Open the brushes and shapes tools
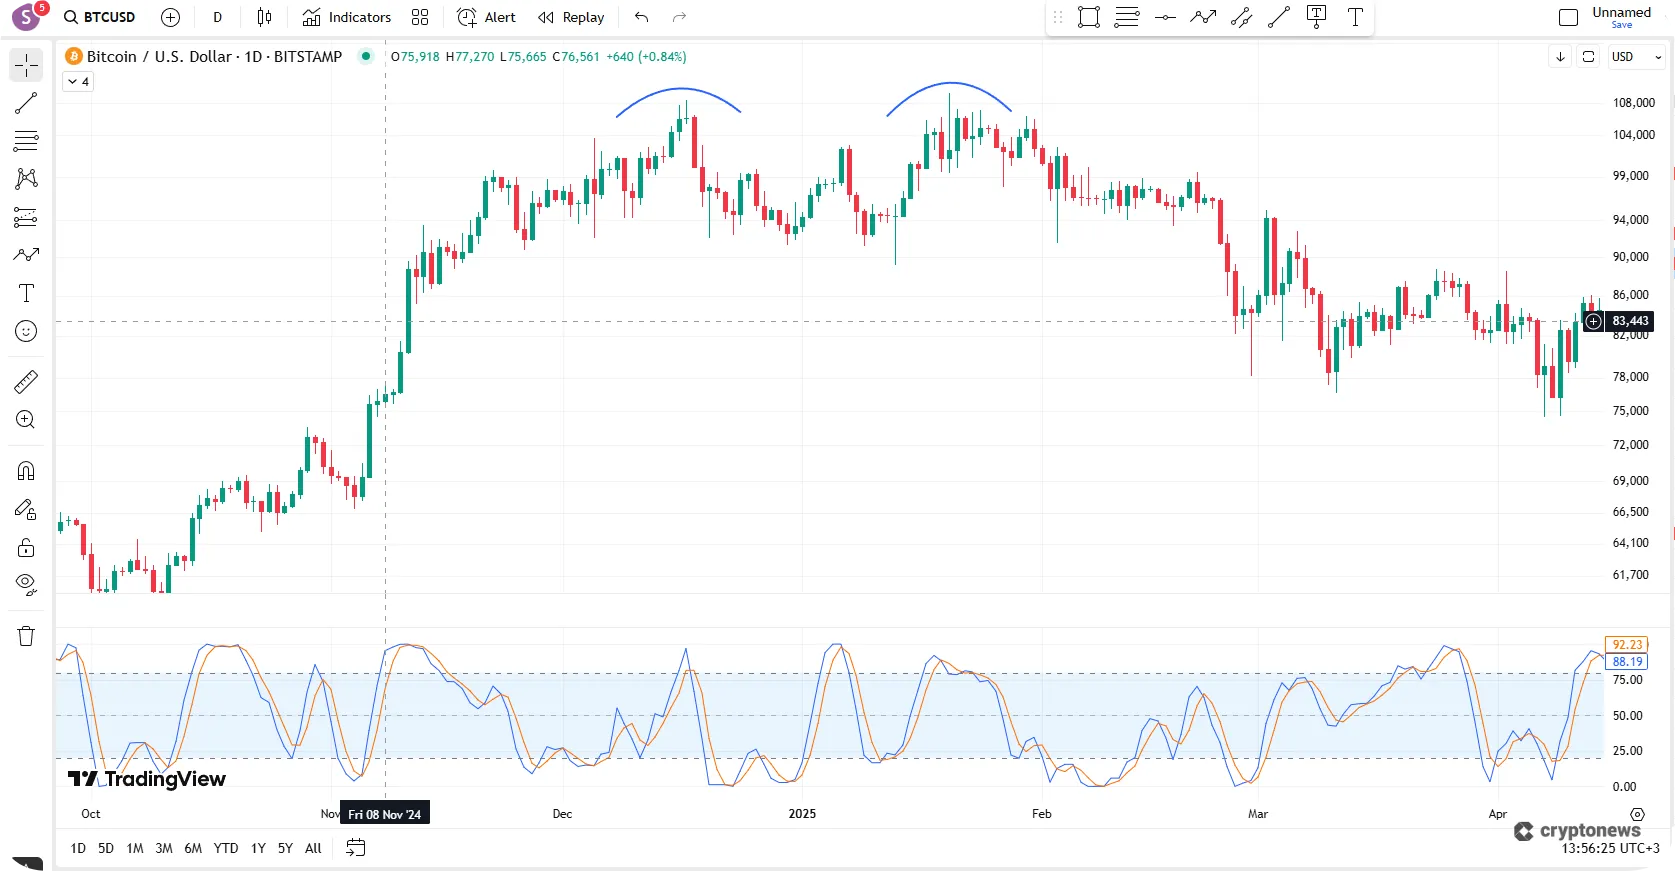Screen dimensions: 1675x871 click(x=26, y=255)
